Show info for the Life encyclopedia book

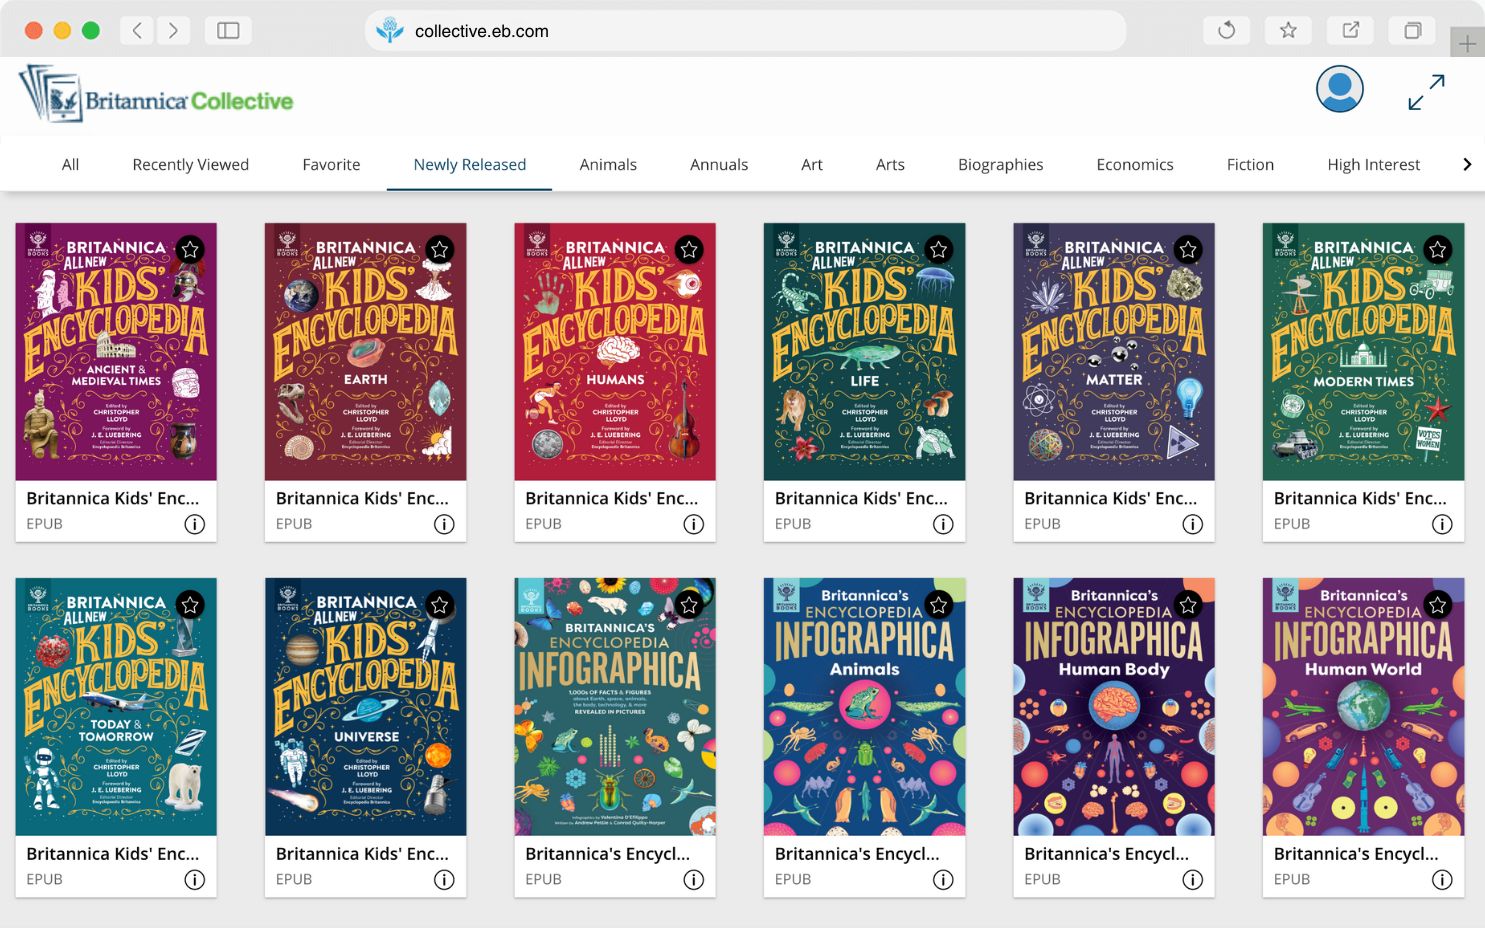(942, 524)
